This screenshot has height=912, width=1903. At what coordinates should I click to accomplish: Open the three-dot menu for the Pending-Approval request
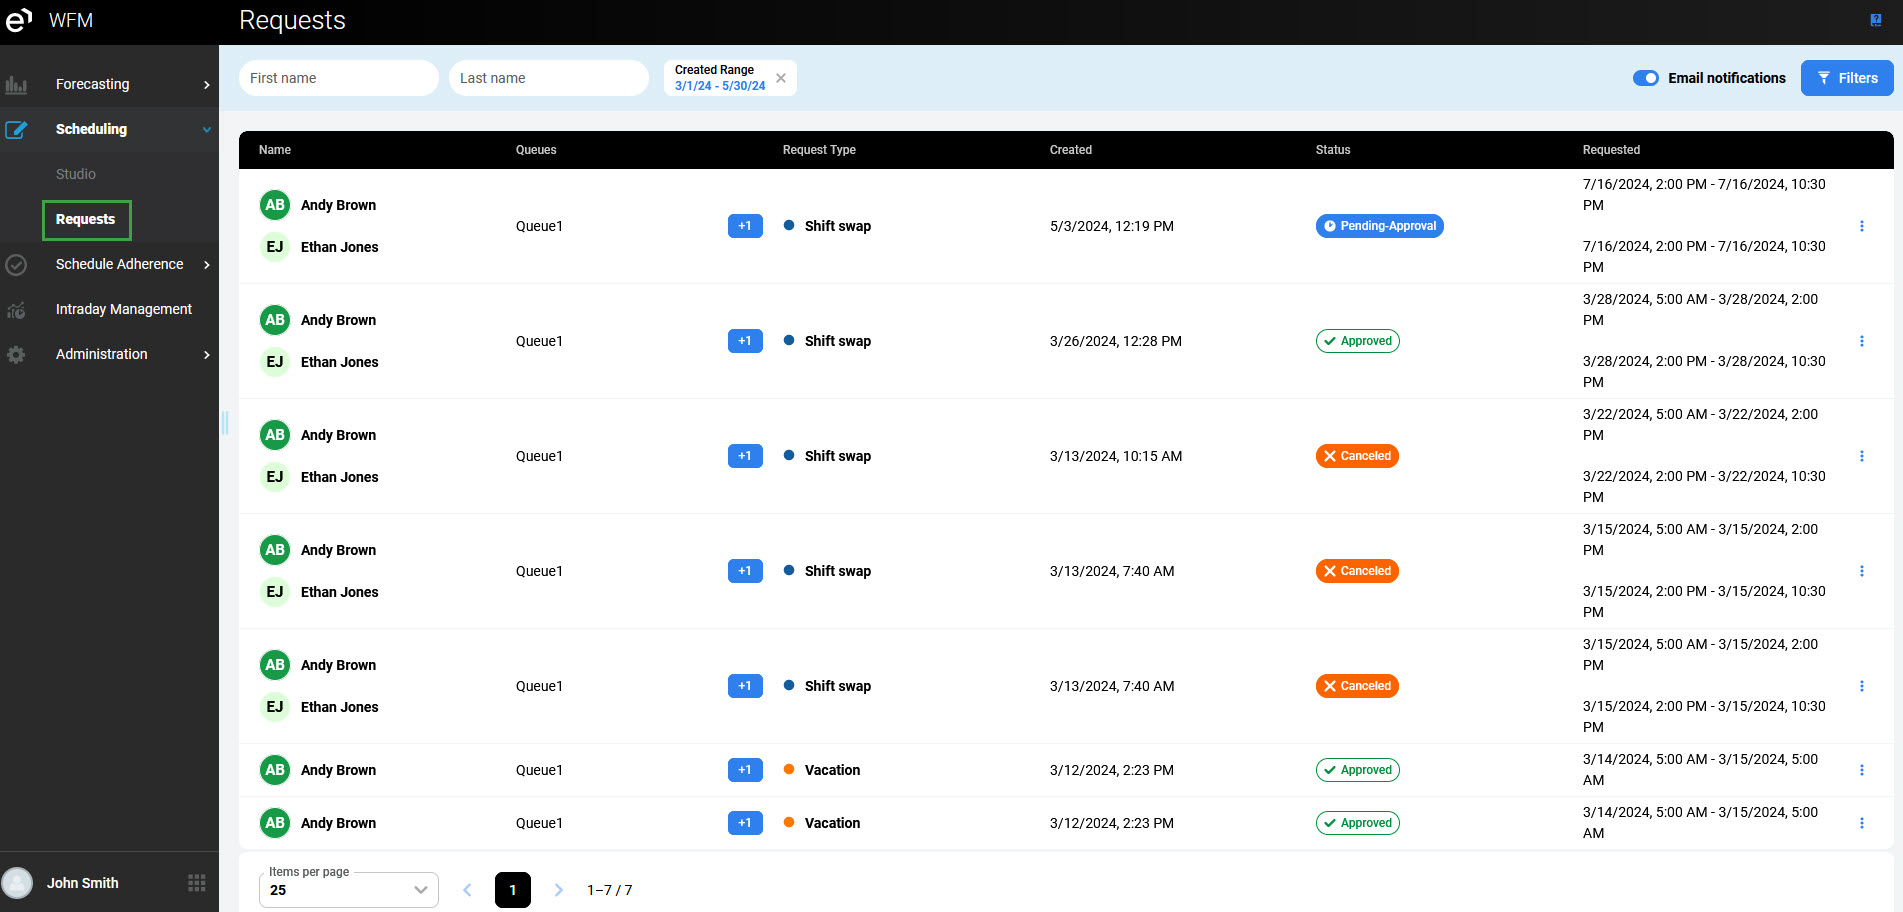1861,226
